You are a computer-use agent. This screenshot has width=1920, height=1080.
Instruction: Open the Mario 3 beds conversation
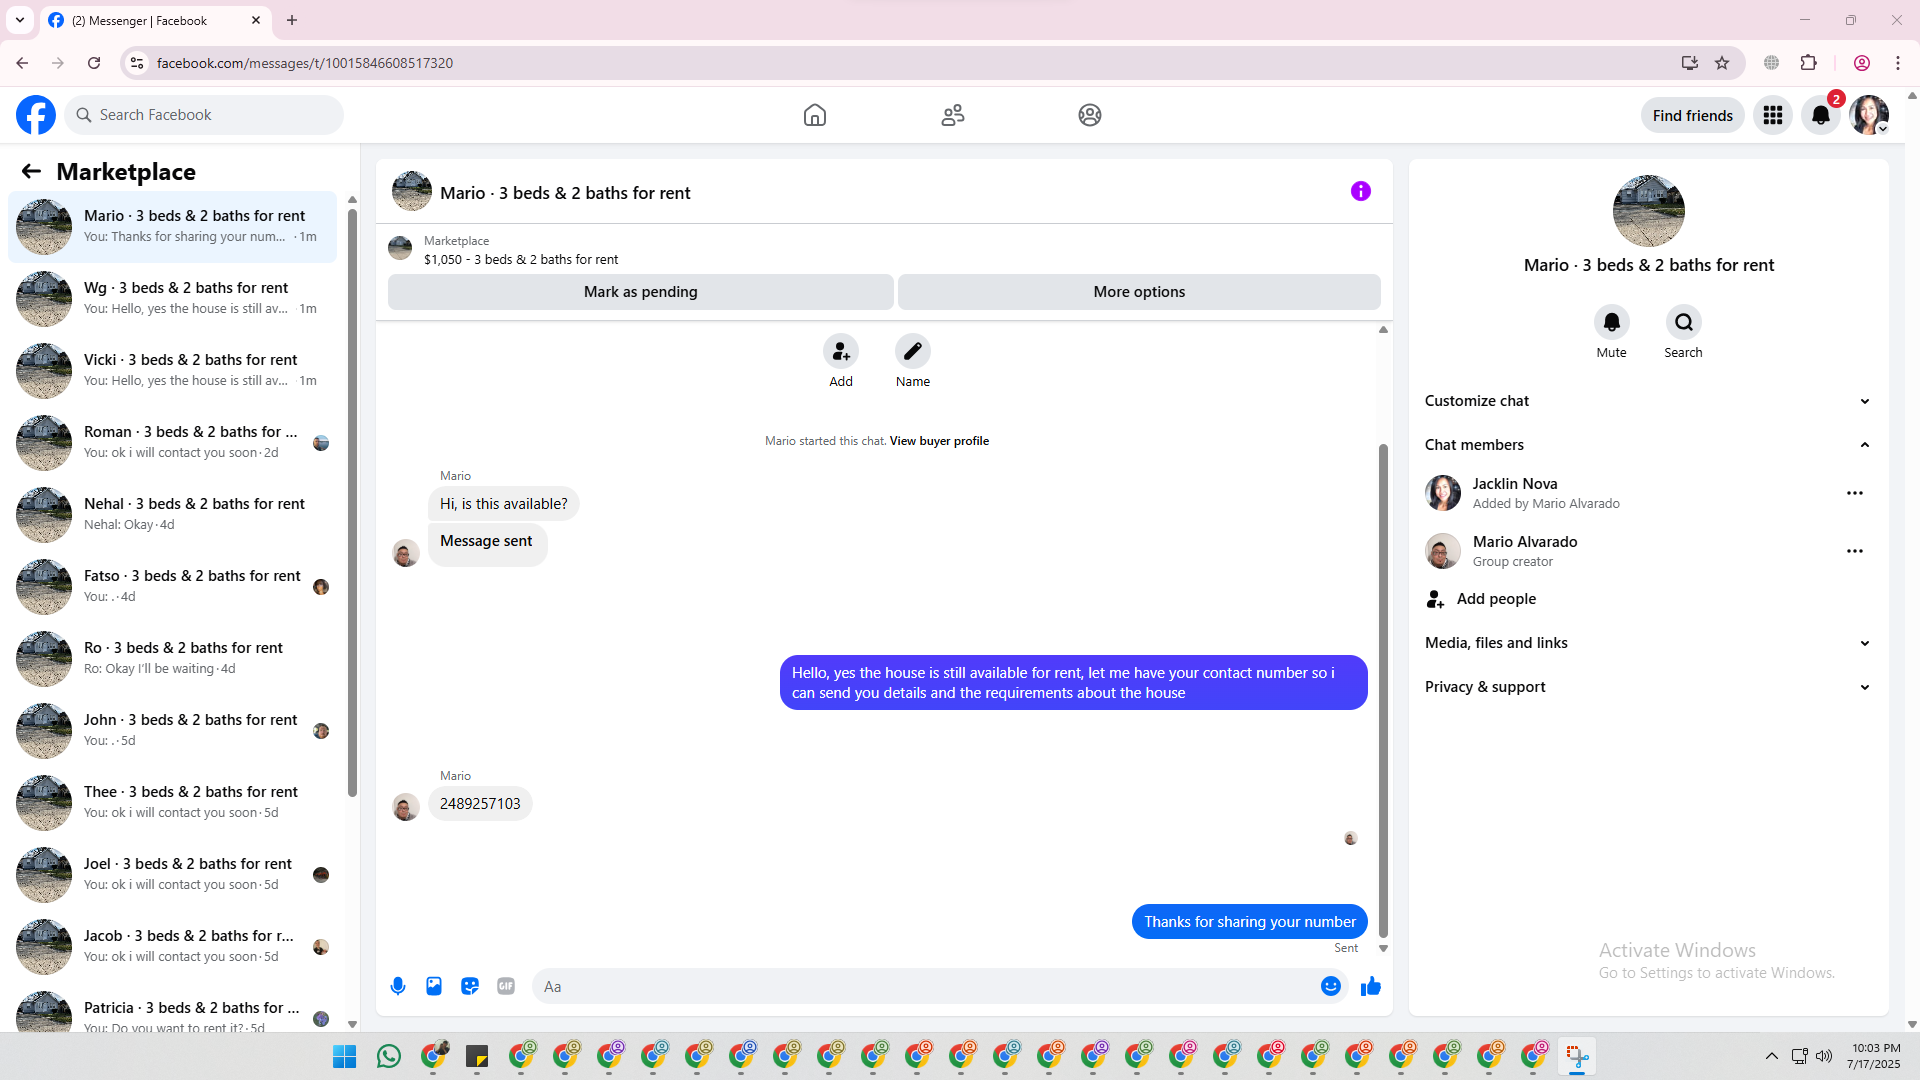(x=173, y=227)
